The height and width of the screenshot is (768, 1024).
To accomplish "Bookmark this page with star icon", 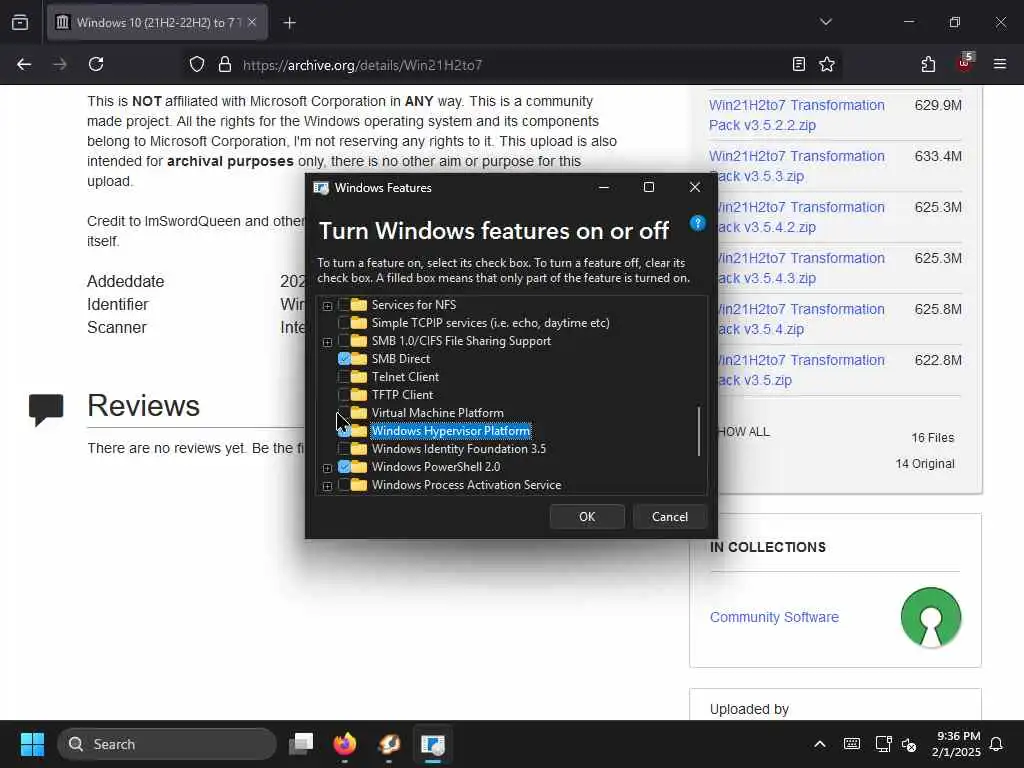I will pyautogui.click(x=827, y=64).
